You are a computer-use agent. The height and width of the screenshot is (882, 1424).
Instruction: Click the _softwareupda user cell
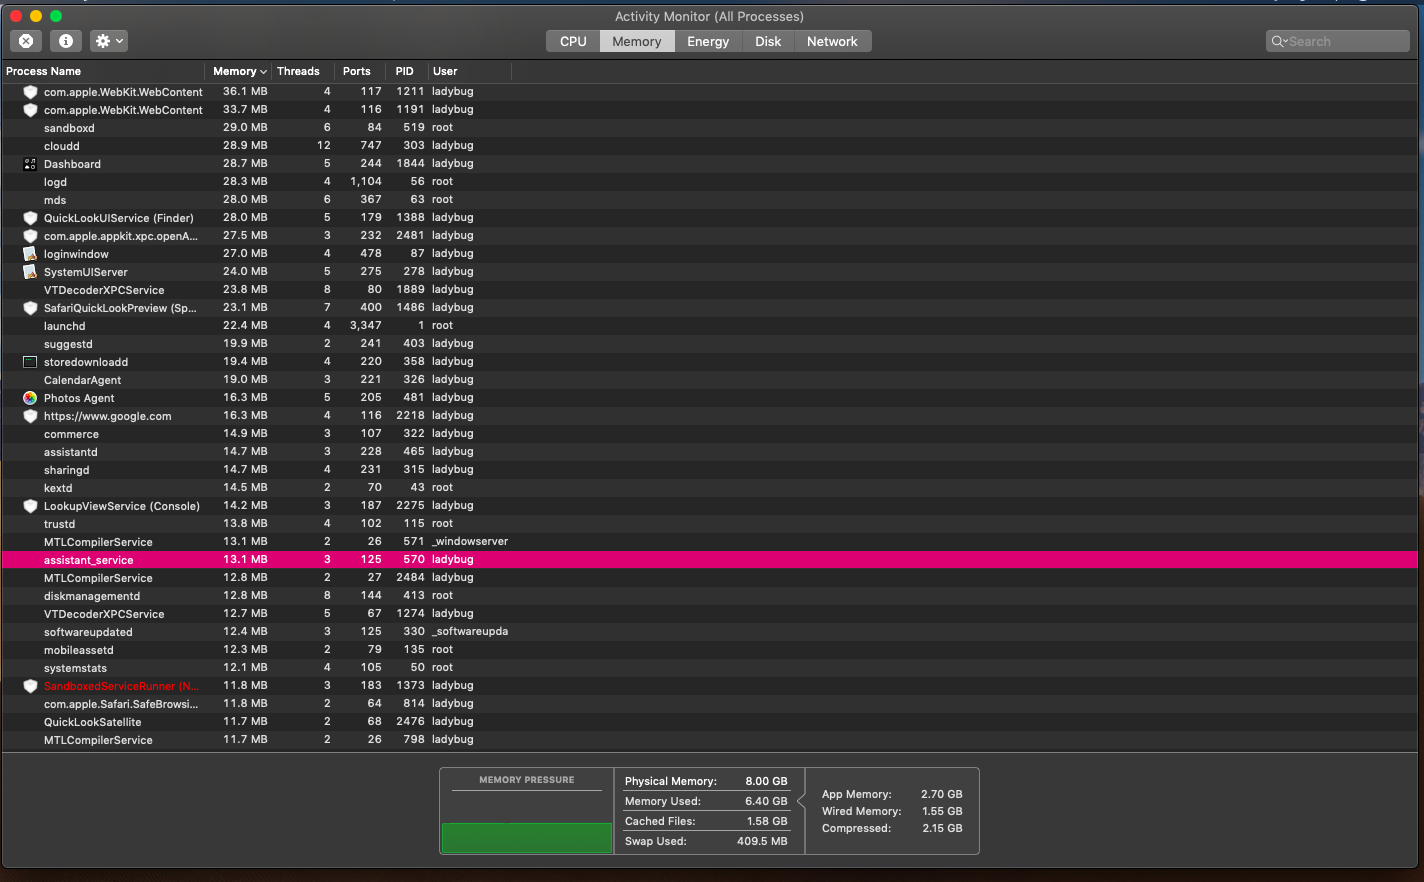(x=470, y=631)
